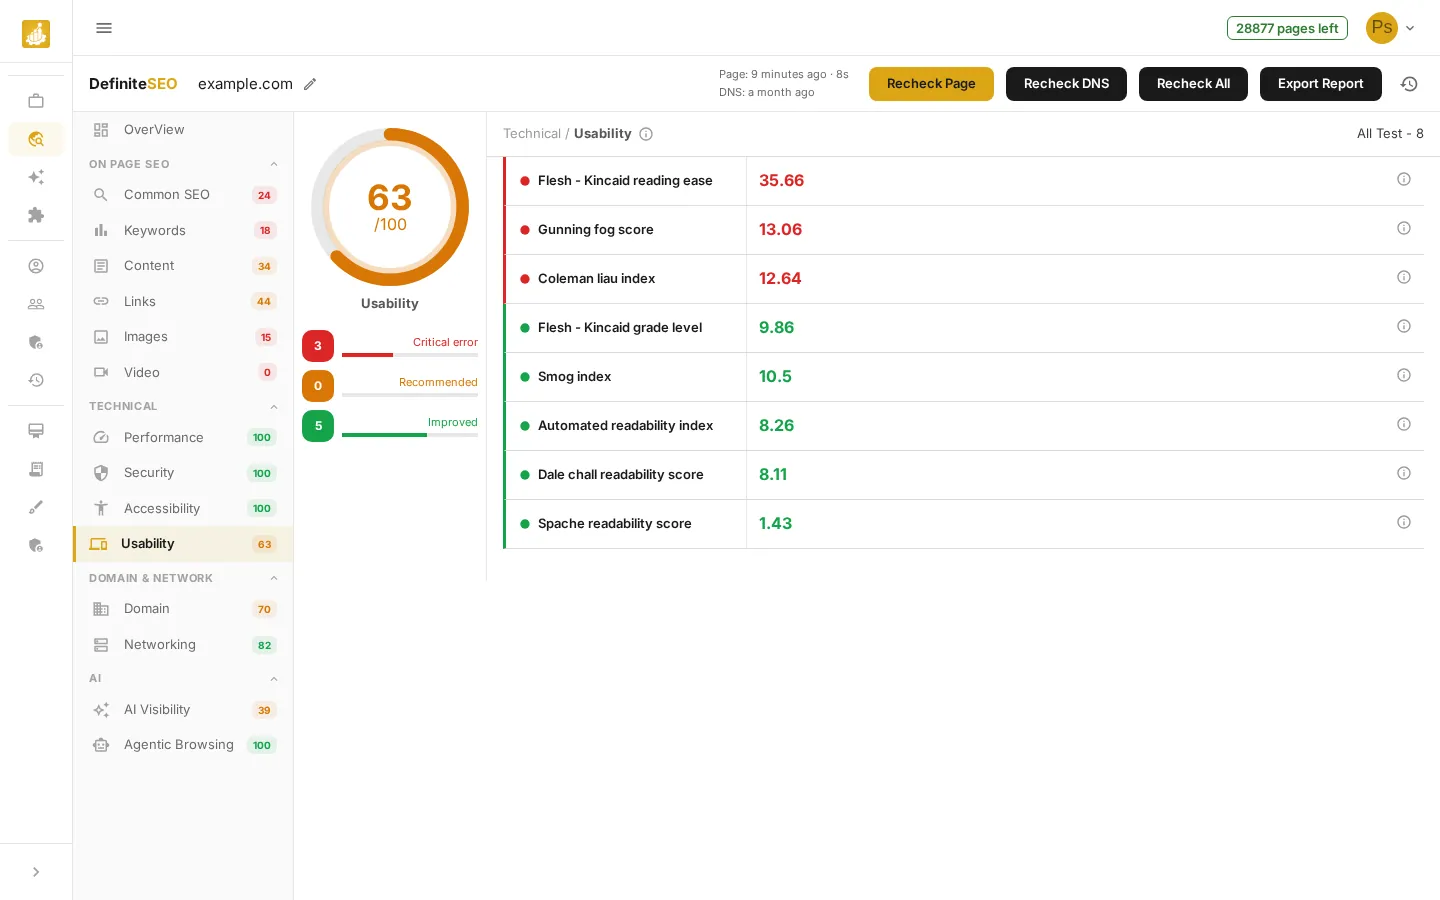Click the Recheck Page button
The height and width of the screenshot is (900, 1440).
click(931, 84)
